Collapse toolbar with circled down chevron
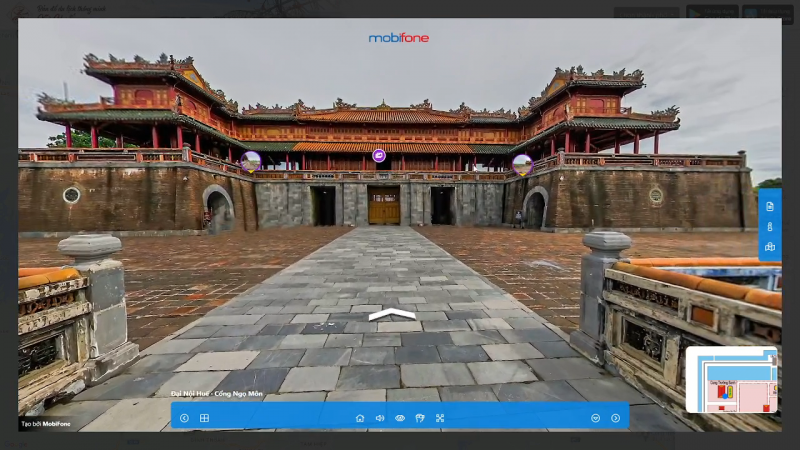This screenshot has height=450, width=800. click(x=595, y=418)
